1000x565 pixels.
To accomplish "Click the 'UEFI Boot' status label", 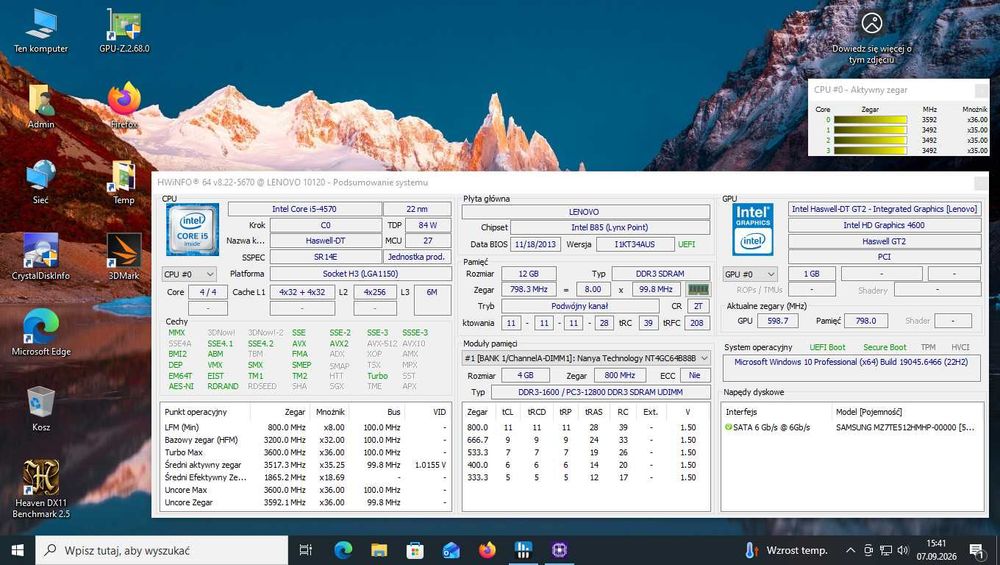I will (x=827, y=348).
